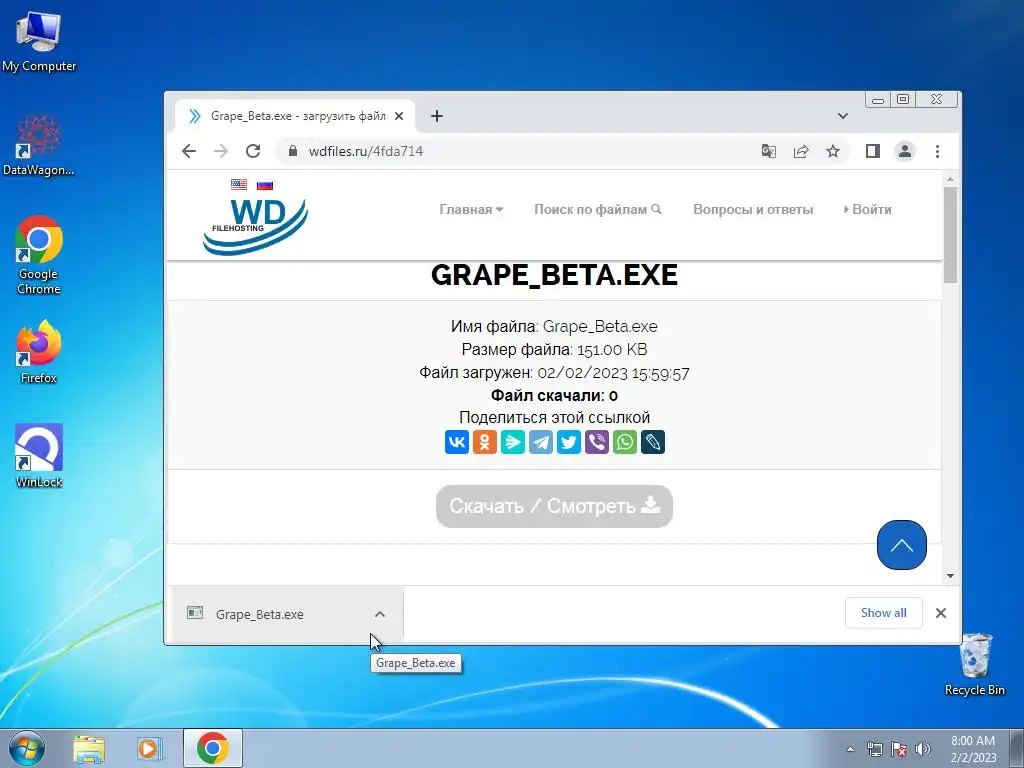Click the Скачать / Смотреть download button

click(554, 506)
